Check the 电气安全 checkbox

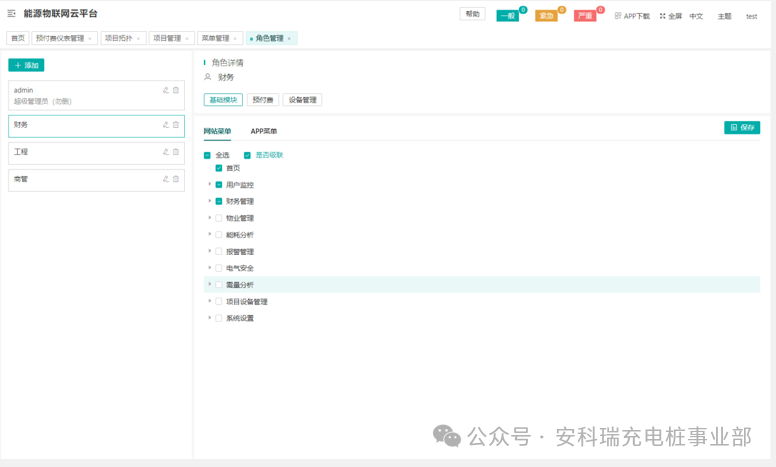(x=219, y=268)
